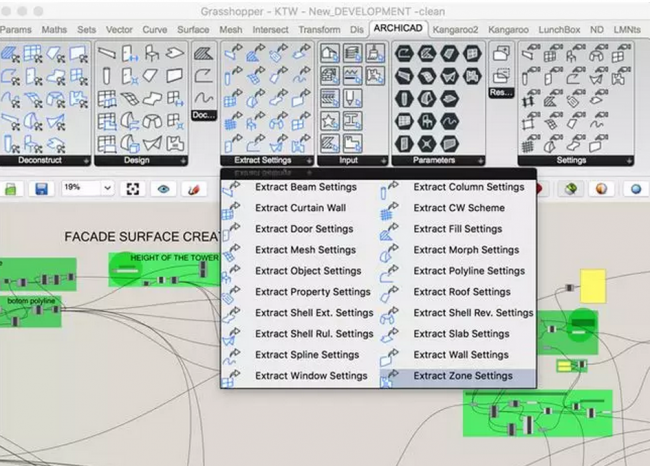Click the yellow panel component on canvas
The height and width of the screenshot is (466, 650).
593,284
